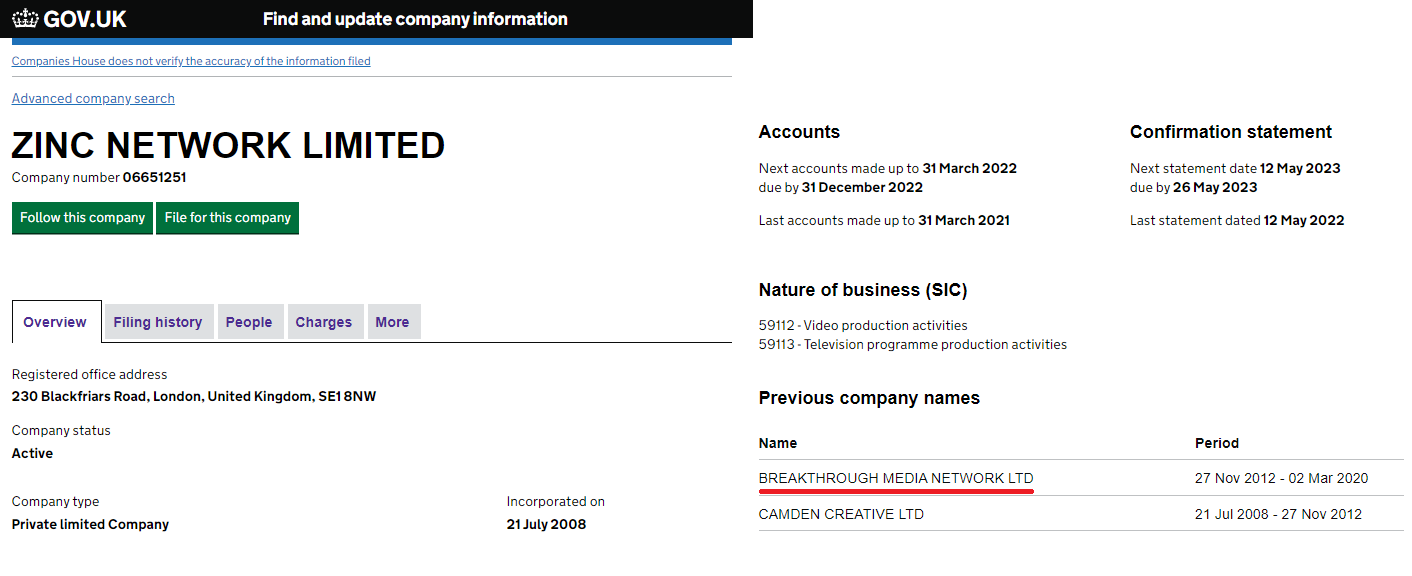Click SIC code 59112 Video production entry

tap(863, 325)
